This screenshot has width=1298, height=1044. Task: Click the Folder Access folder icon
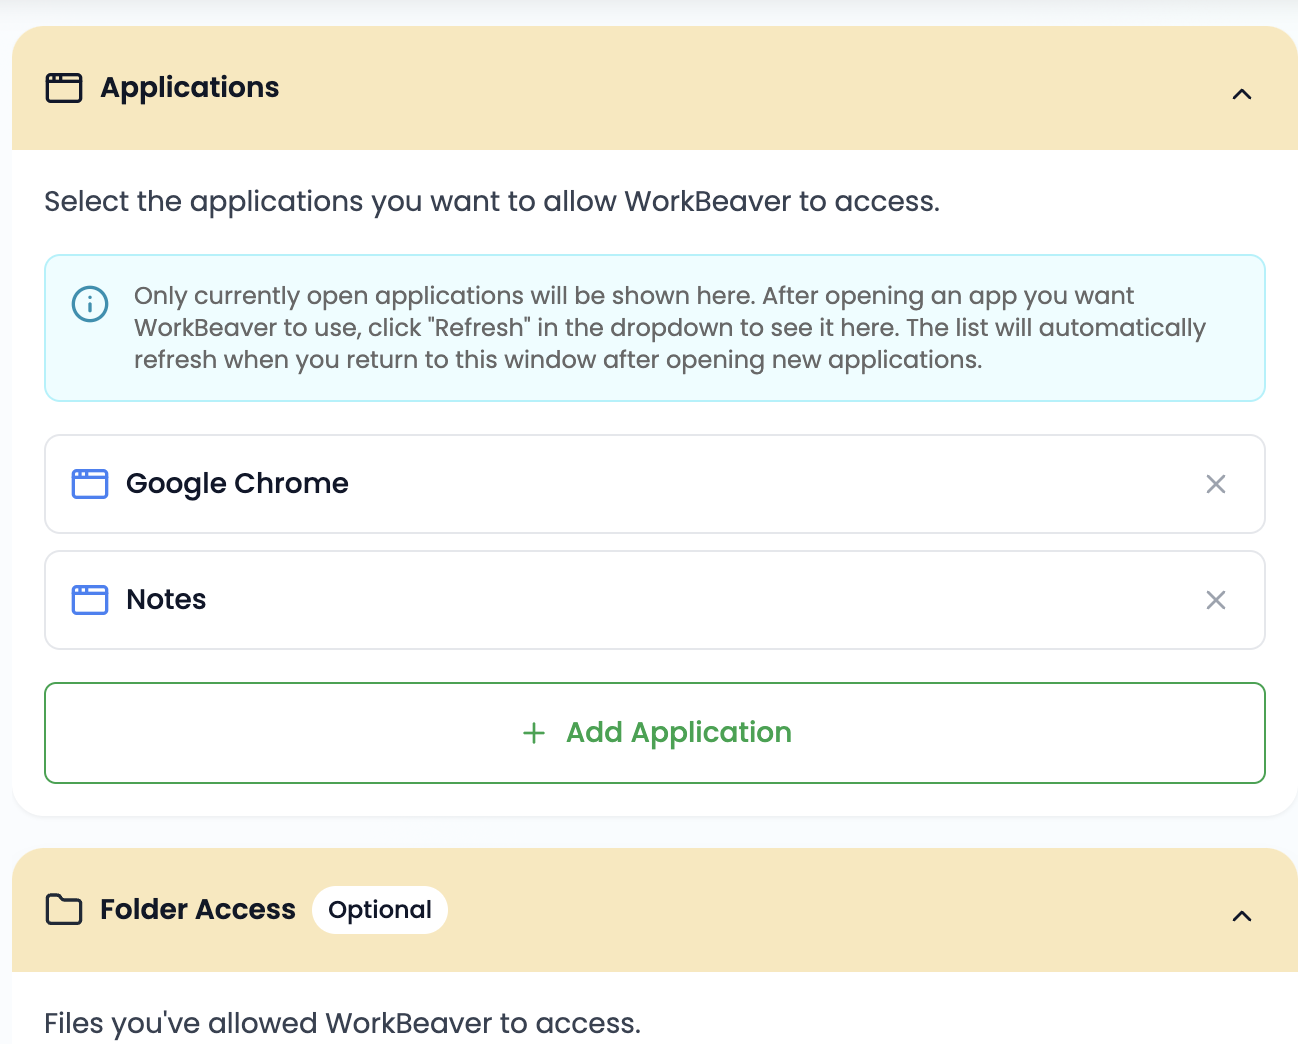[x=63, y=910]
